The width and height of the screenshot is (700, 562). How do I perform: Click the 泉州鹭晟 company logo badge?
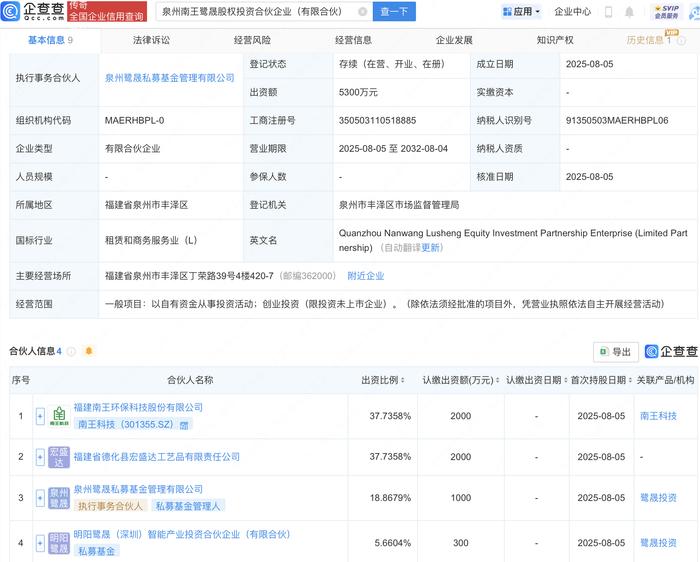(x=59, y=498)
